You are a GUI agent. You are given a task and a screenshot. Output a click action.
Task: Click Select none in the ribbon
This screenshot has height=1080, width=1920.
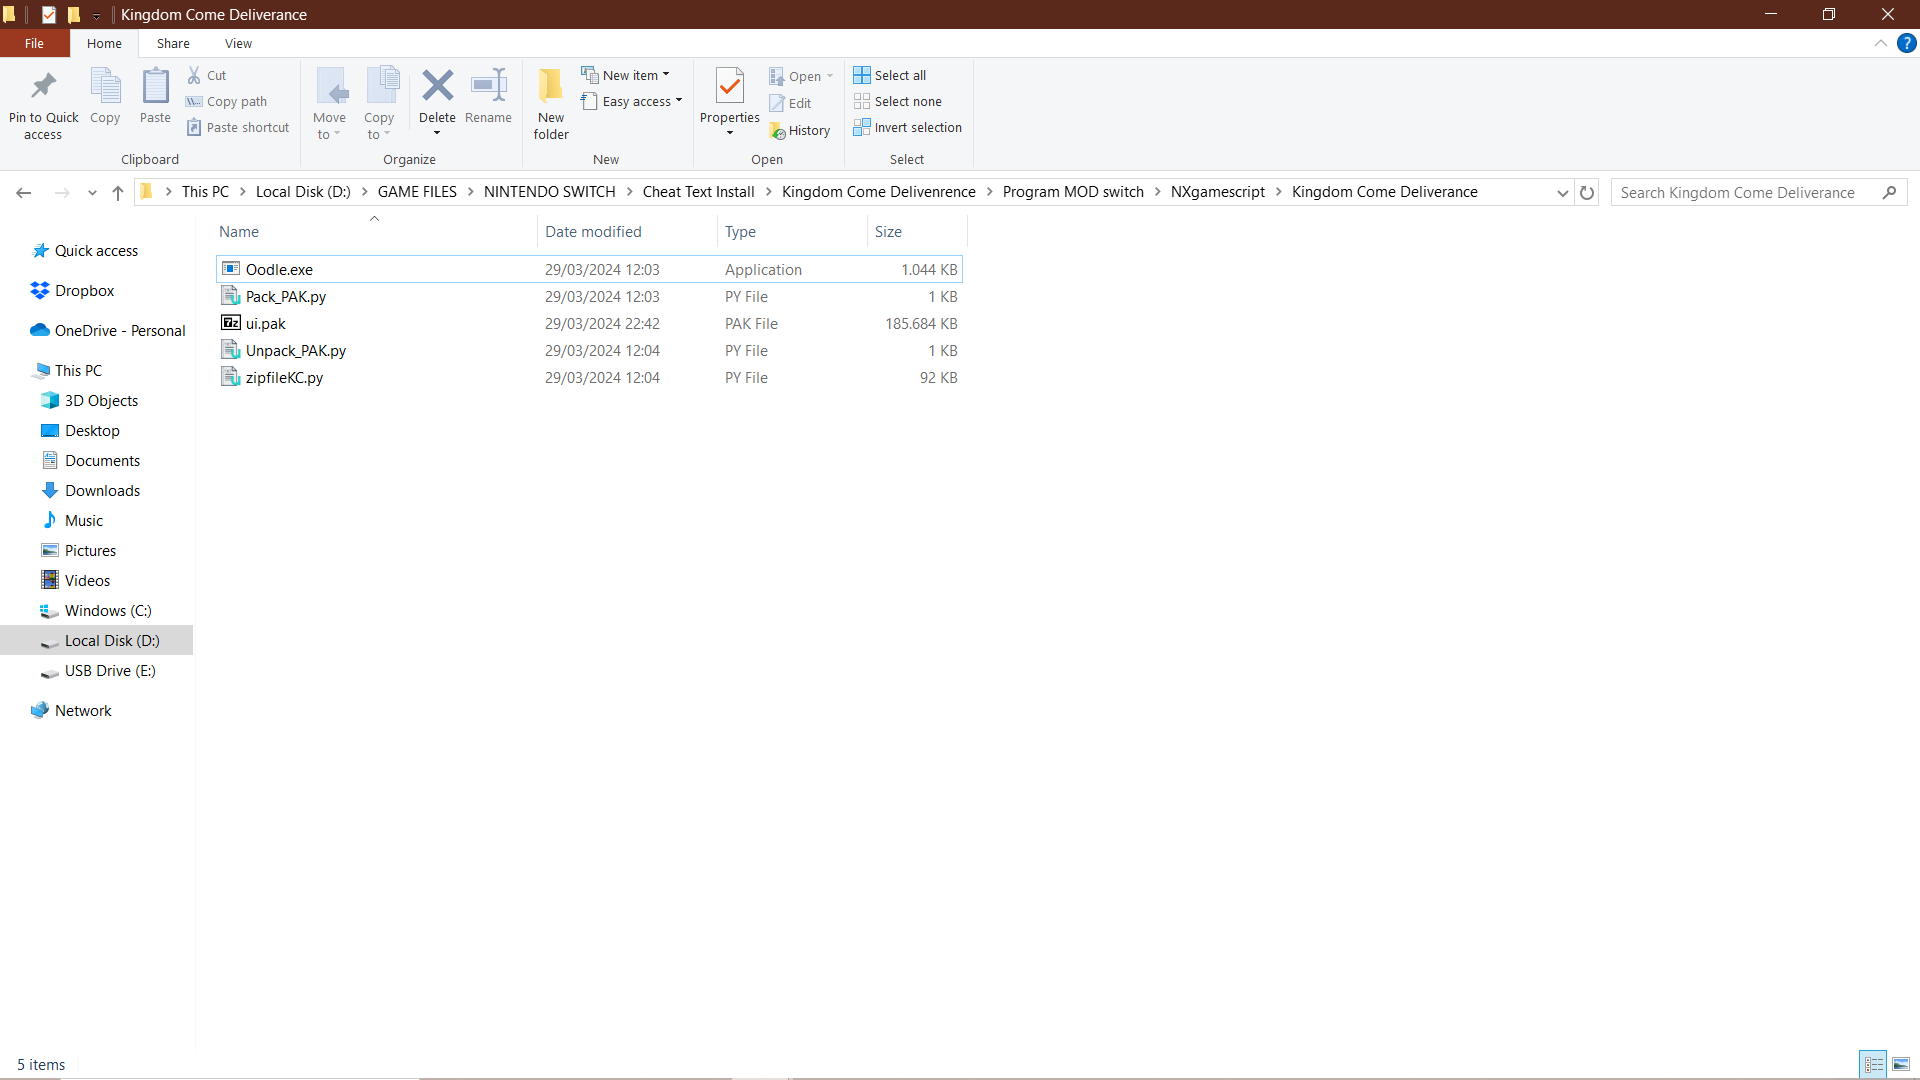pyautogui.click(x=898, y=101)
